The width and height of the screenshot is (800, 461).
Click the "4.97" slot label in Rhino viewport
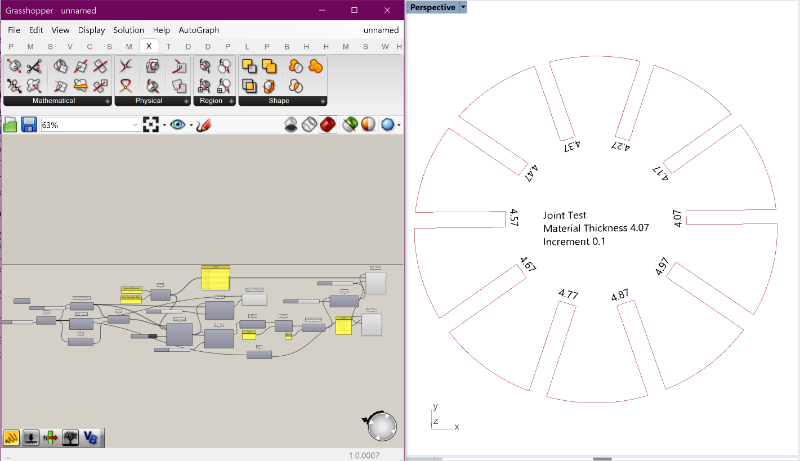coord(662,266)
